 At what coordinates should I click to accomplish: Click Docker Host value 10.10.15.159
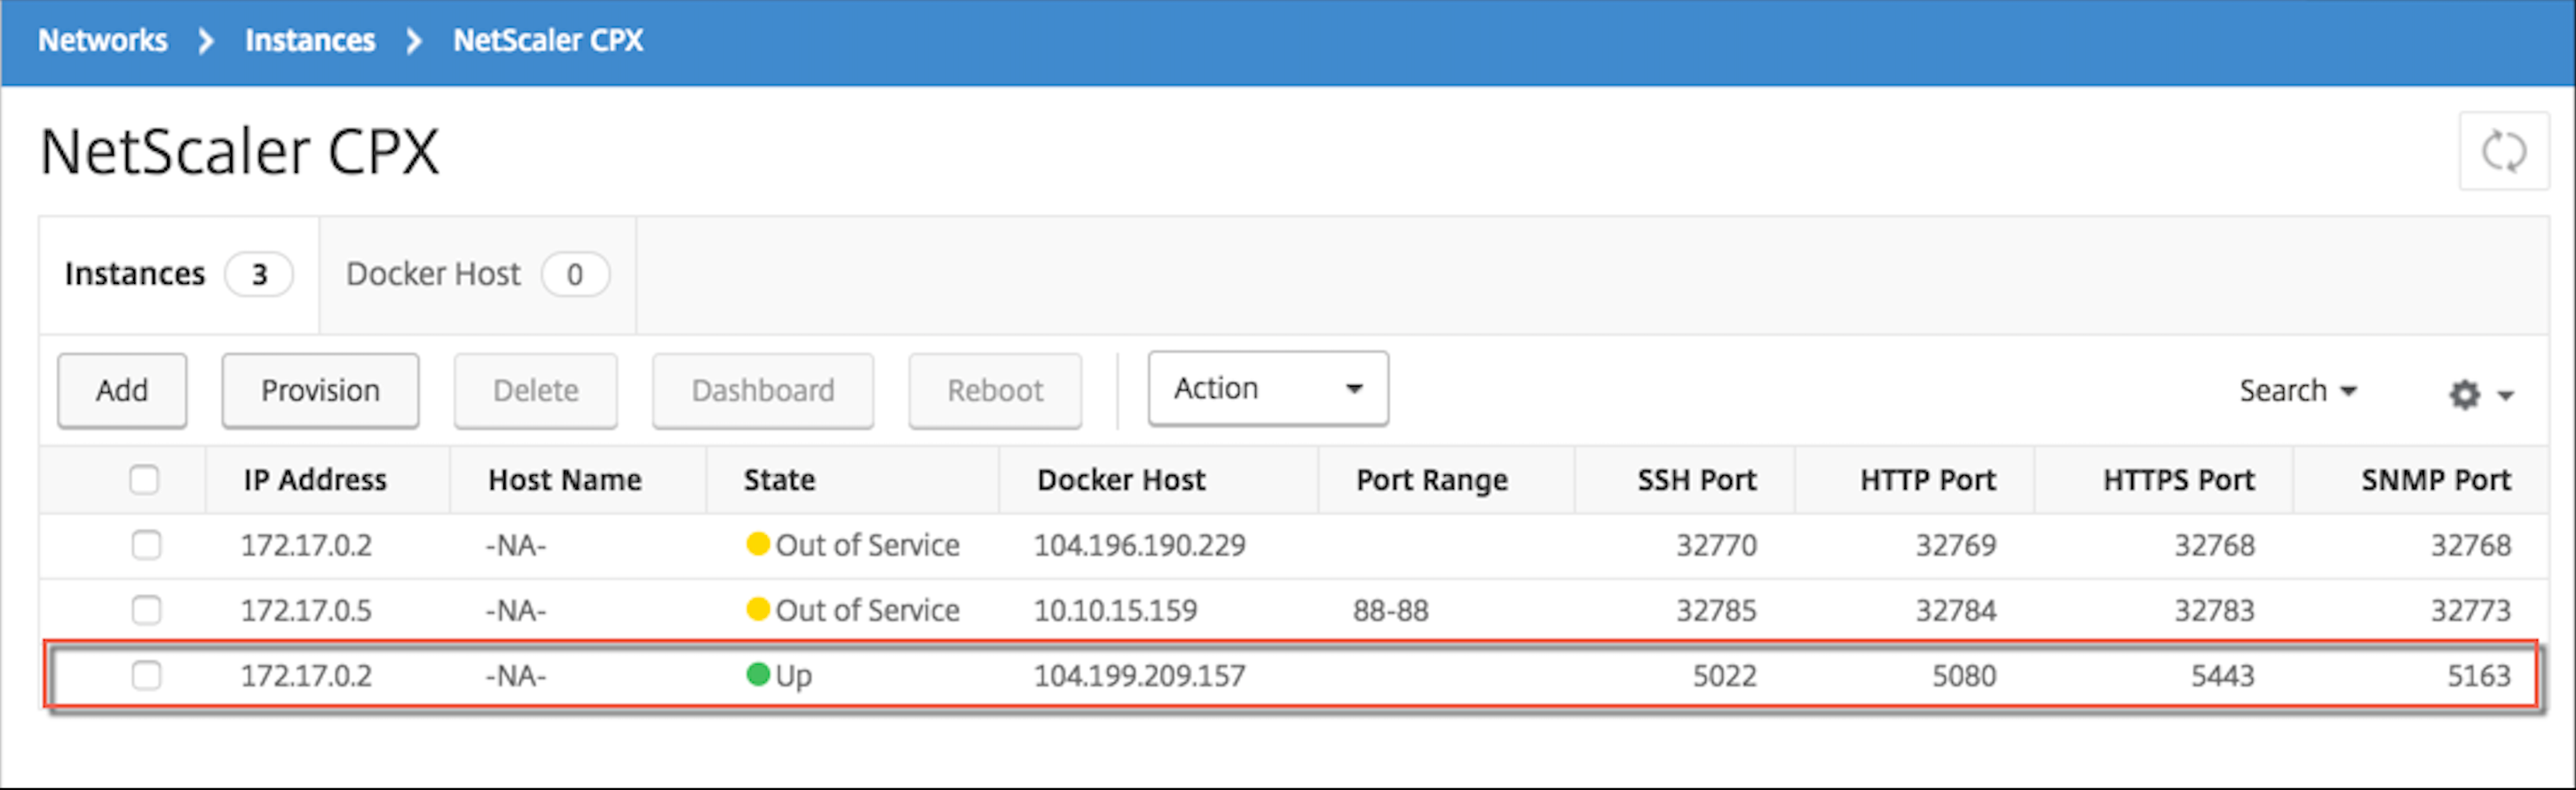pyautogui.click(x=1115, y=610)
